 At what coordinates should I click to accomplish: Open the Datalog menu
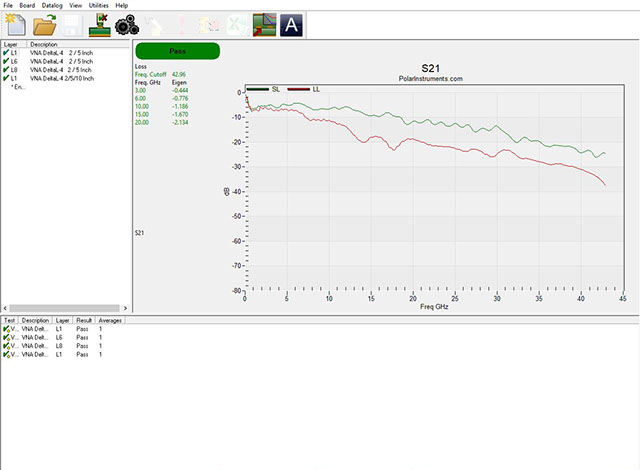[x=52, y=6]
